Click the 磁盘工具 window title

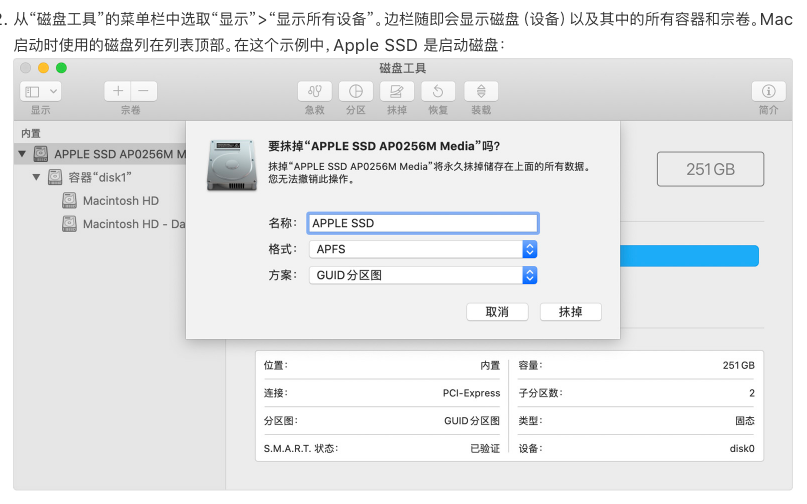point(402,68)
